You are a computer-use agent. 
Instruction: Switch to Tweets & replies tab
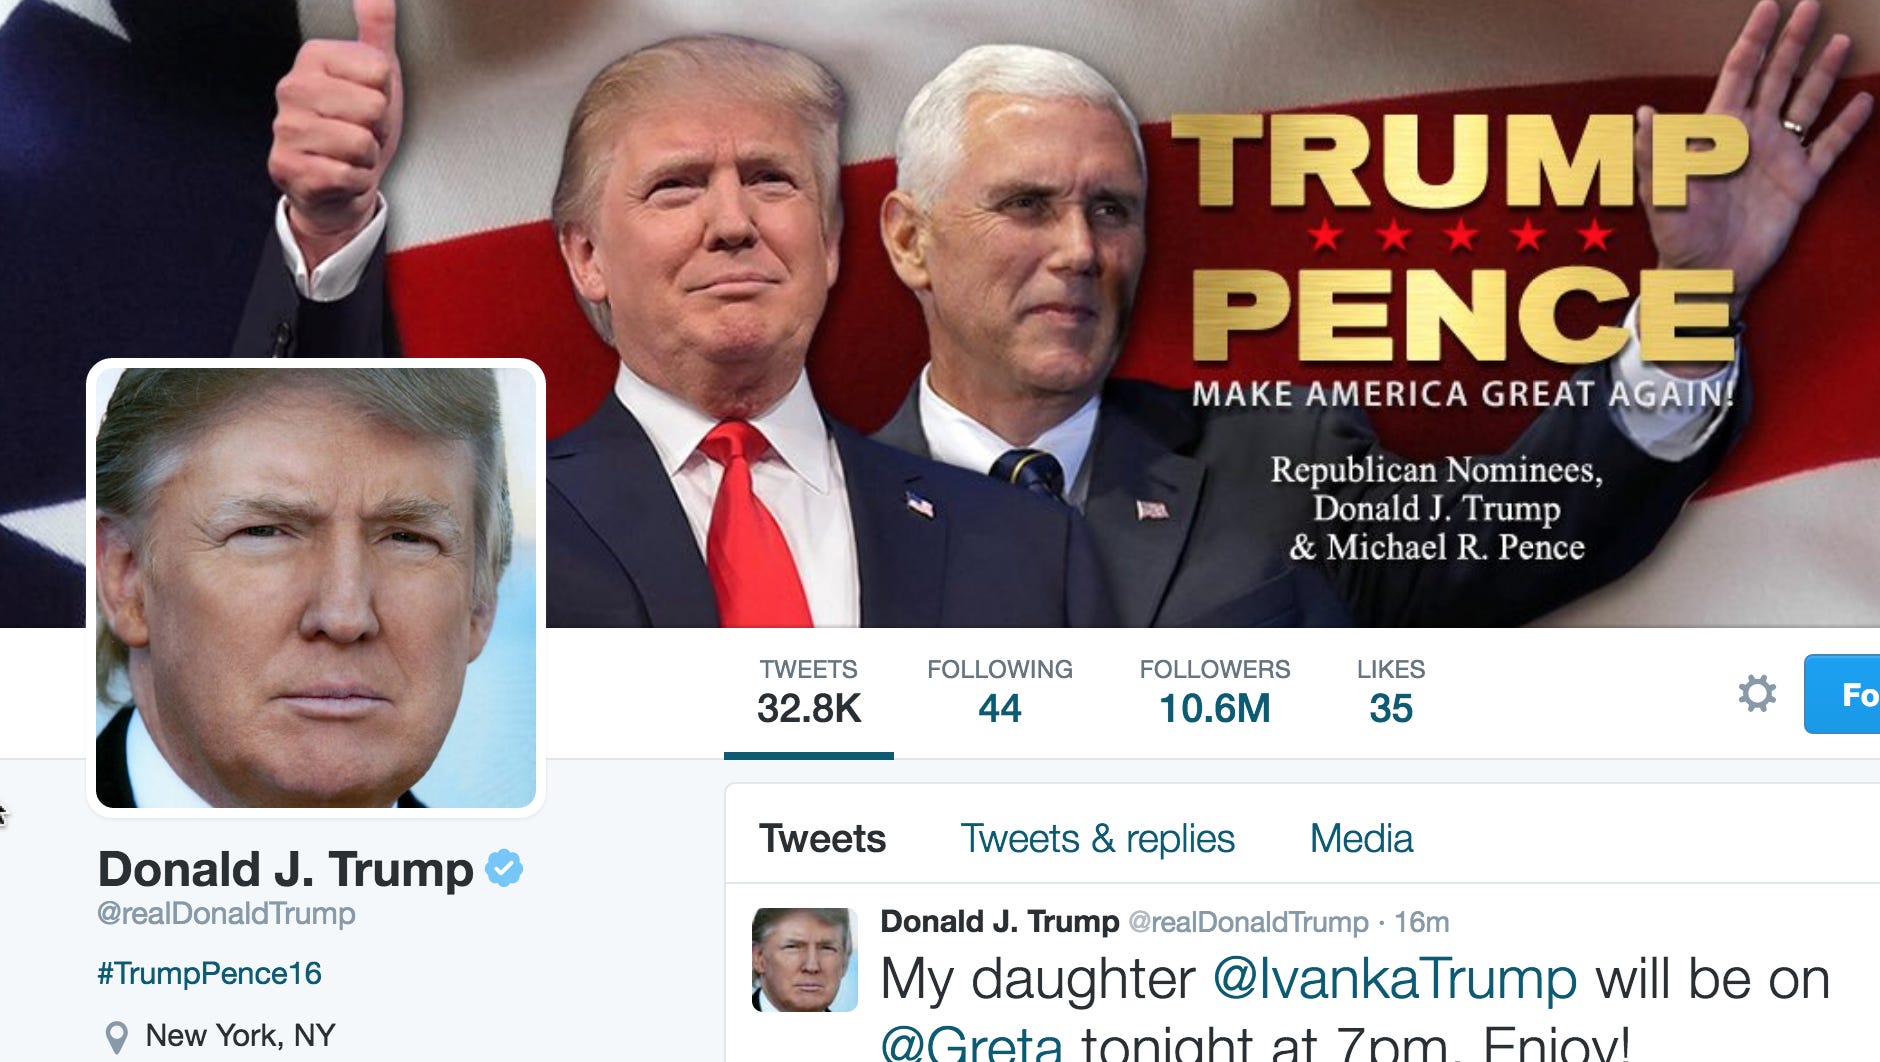click(1097, 838)
